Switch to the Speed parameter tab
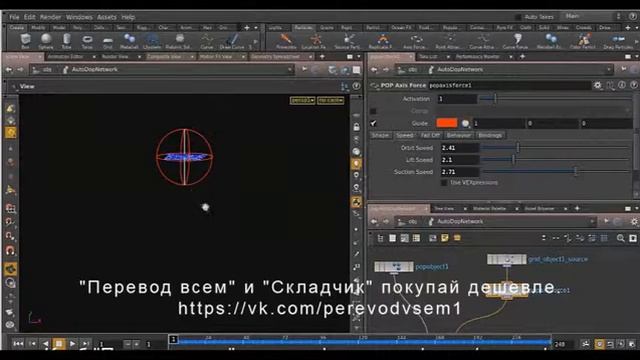The height and width of the screenshot is (360, 640). pyautogui.click(x=404, y=135)
